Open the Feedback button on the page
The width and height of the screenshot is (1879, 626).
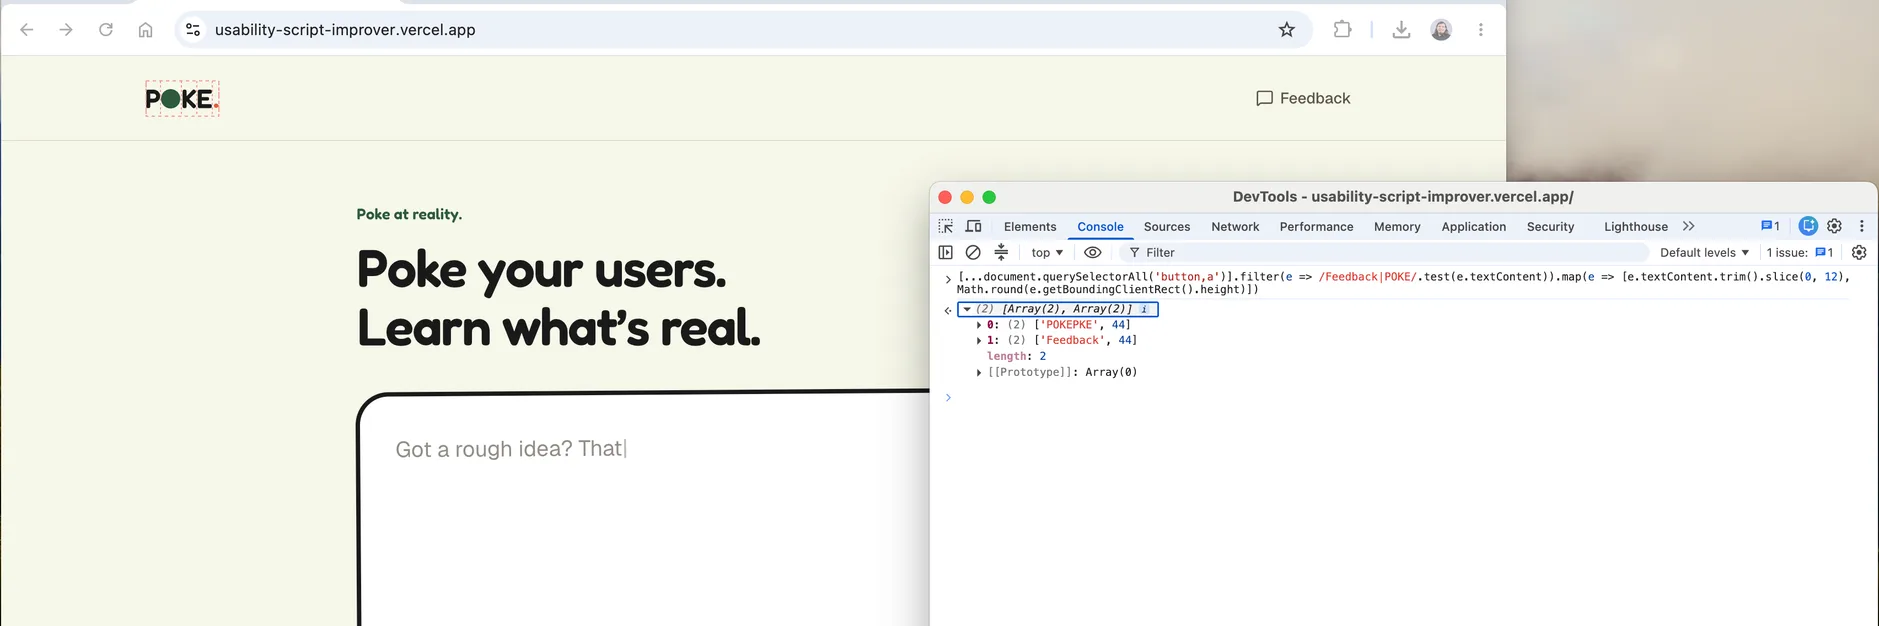(x=1303, y=98)
